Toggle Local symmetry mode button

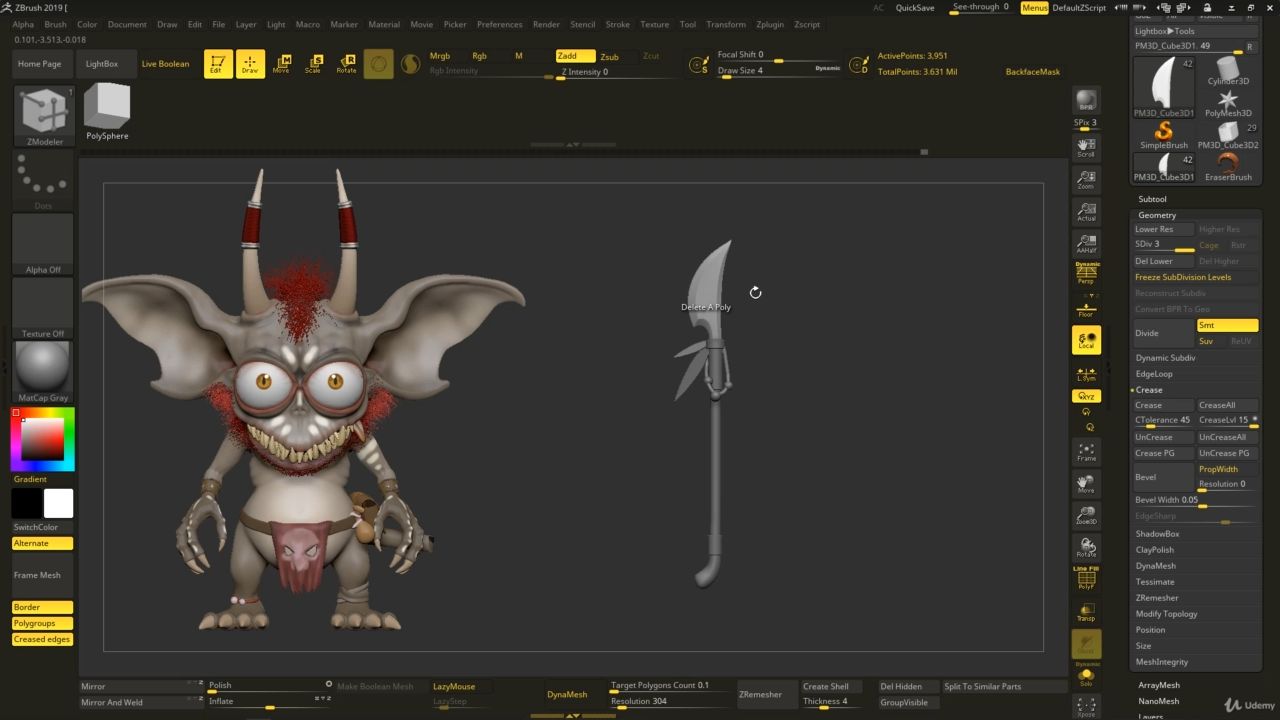point(1086,340)
